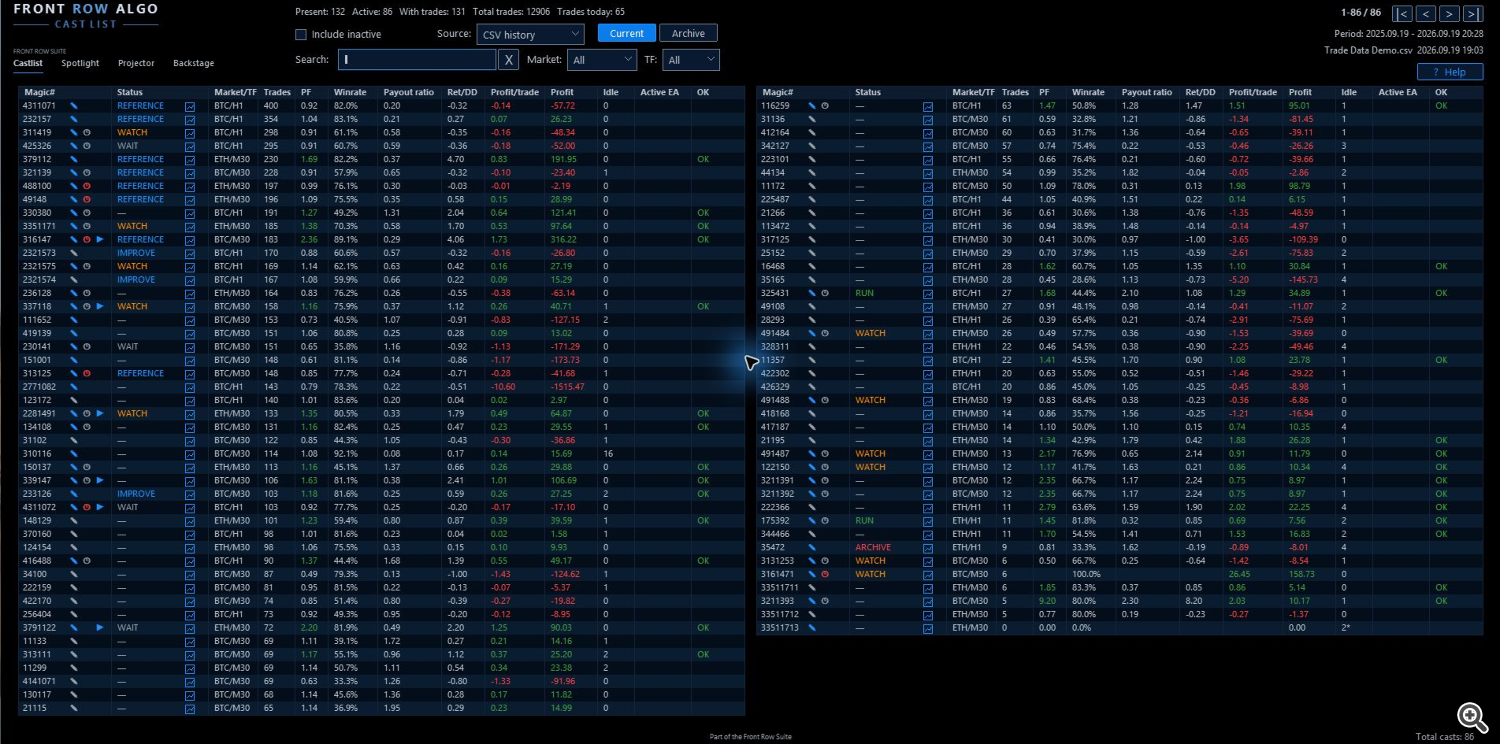The height and width of the screenshot is (744, 1500).
Task: Switch to the Castlist tab
Action: [28, 63]
